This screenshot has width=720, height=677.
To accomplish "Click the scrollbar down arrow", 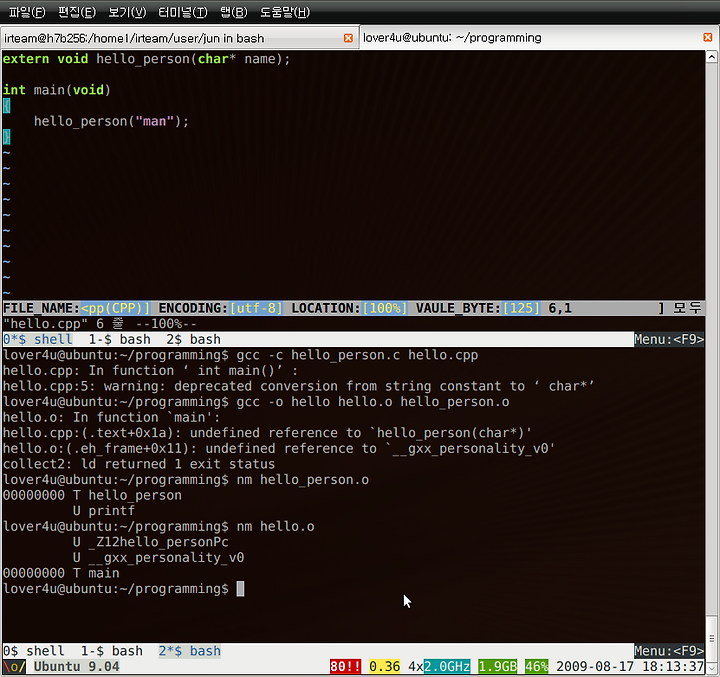I will click(712, 667).
